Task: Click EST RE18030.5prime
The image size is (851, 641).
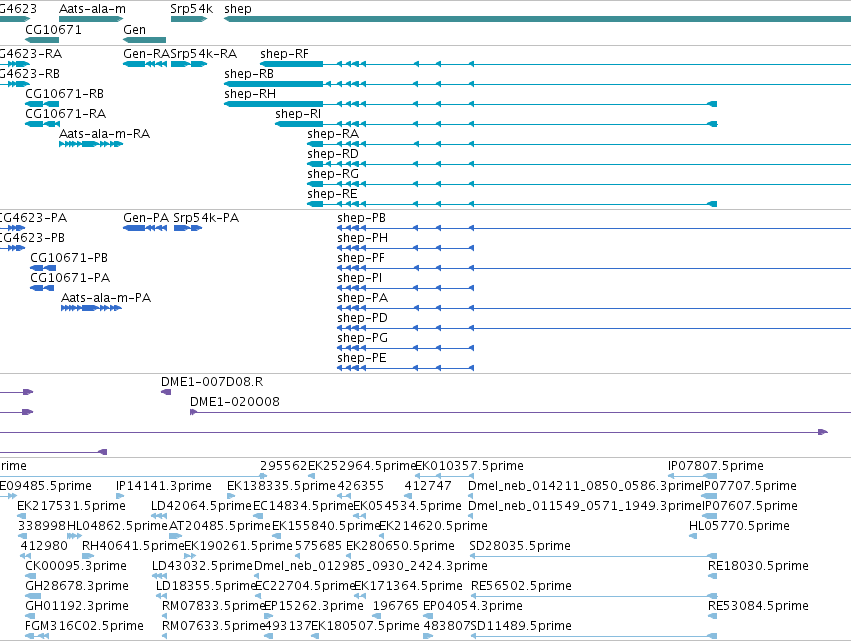Action: pos(758,566)
